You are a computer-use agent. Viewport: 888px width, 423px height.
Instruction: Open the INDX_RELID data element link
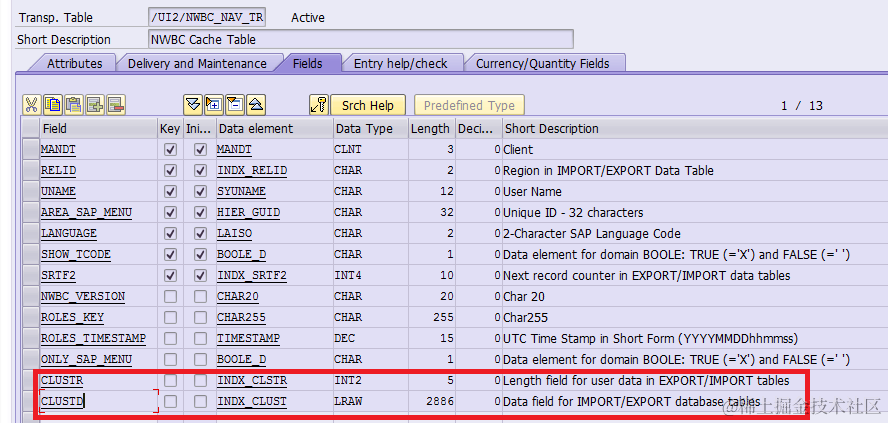click(x=252, y=170)
